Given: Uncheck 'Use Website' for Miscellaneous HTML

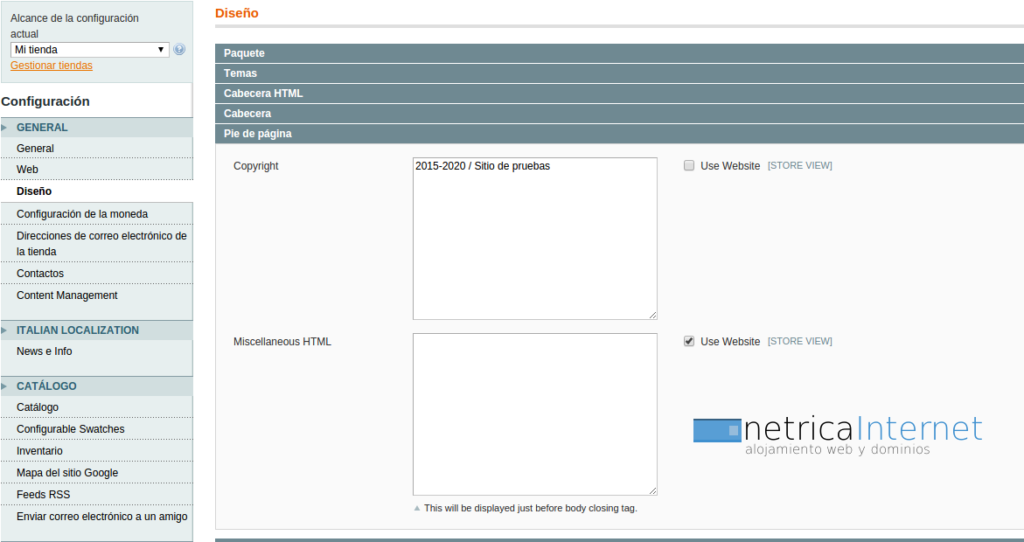Looking at the screenshot, I should pos(689,342).
